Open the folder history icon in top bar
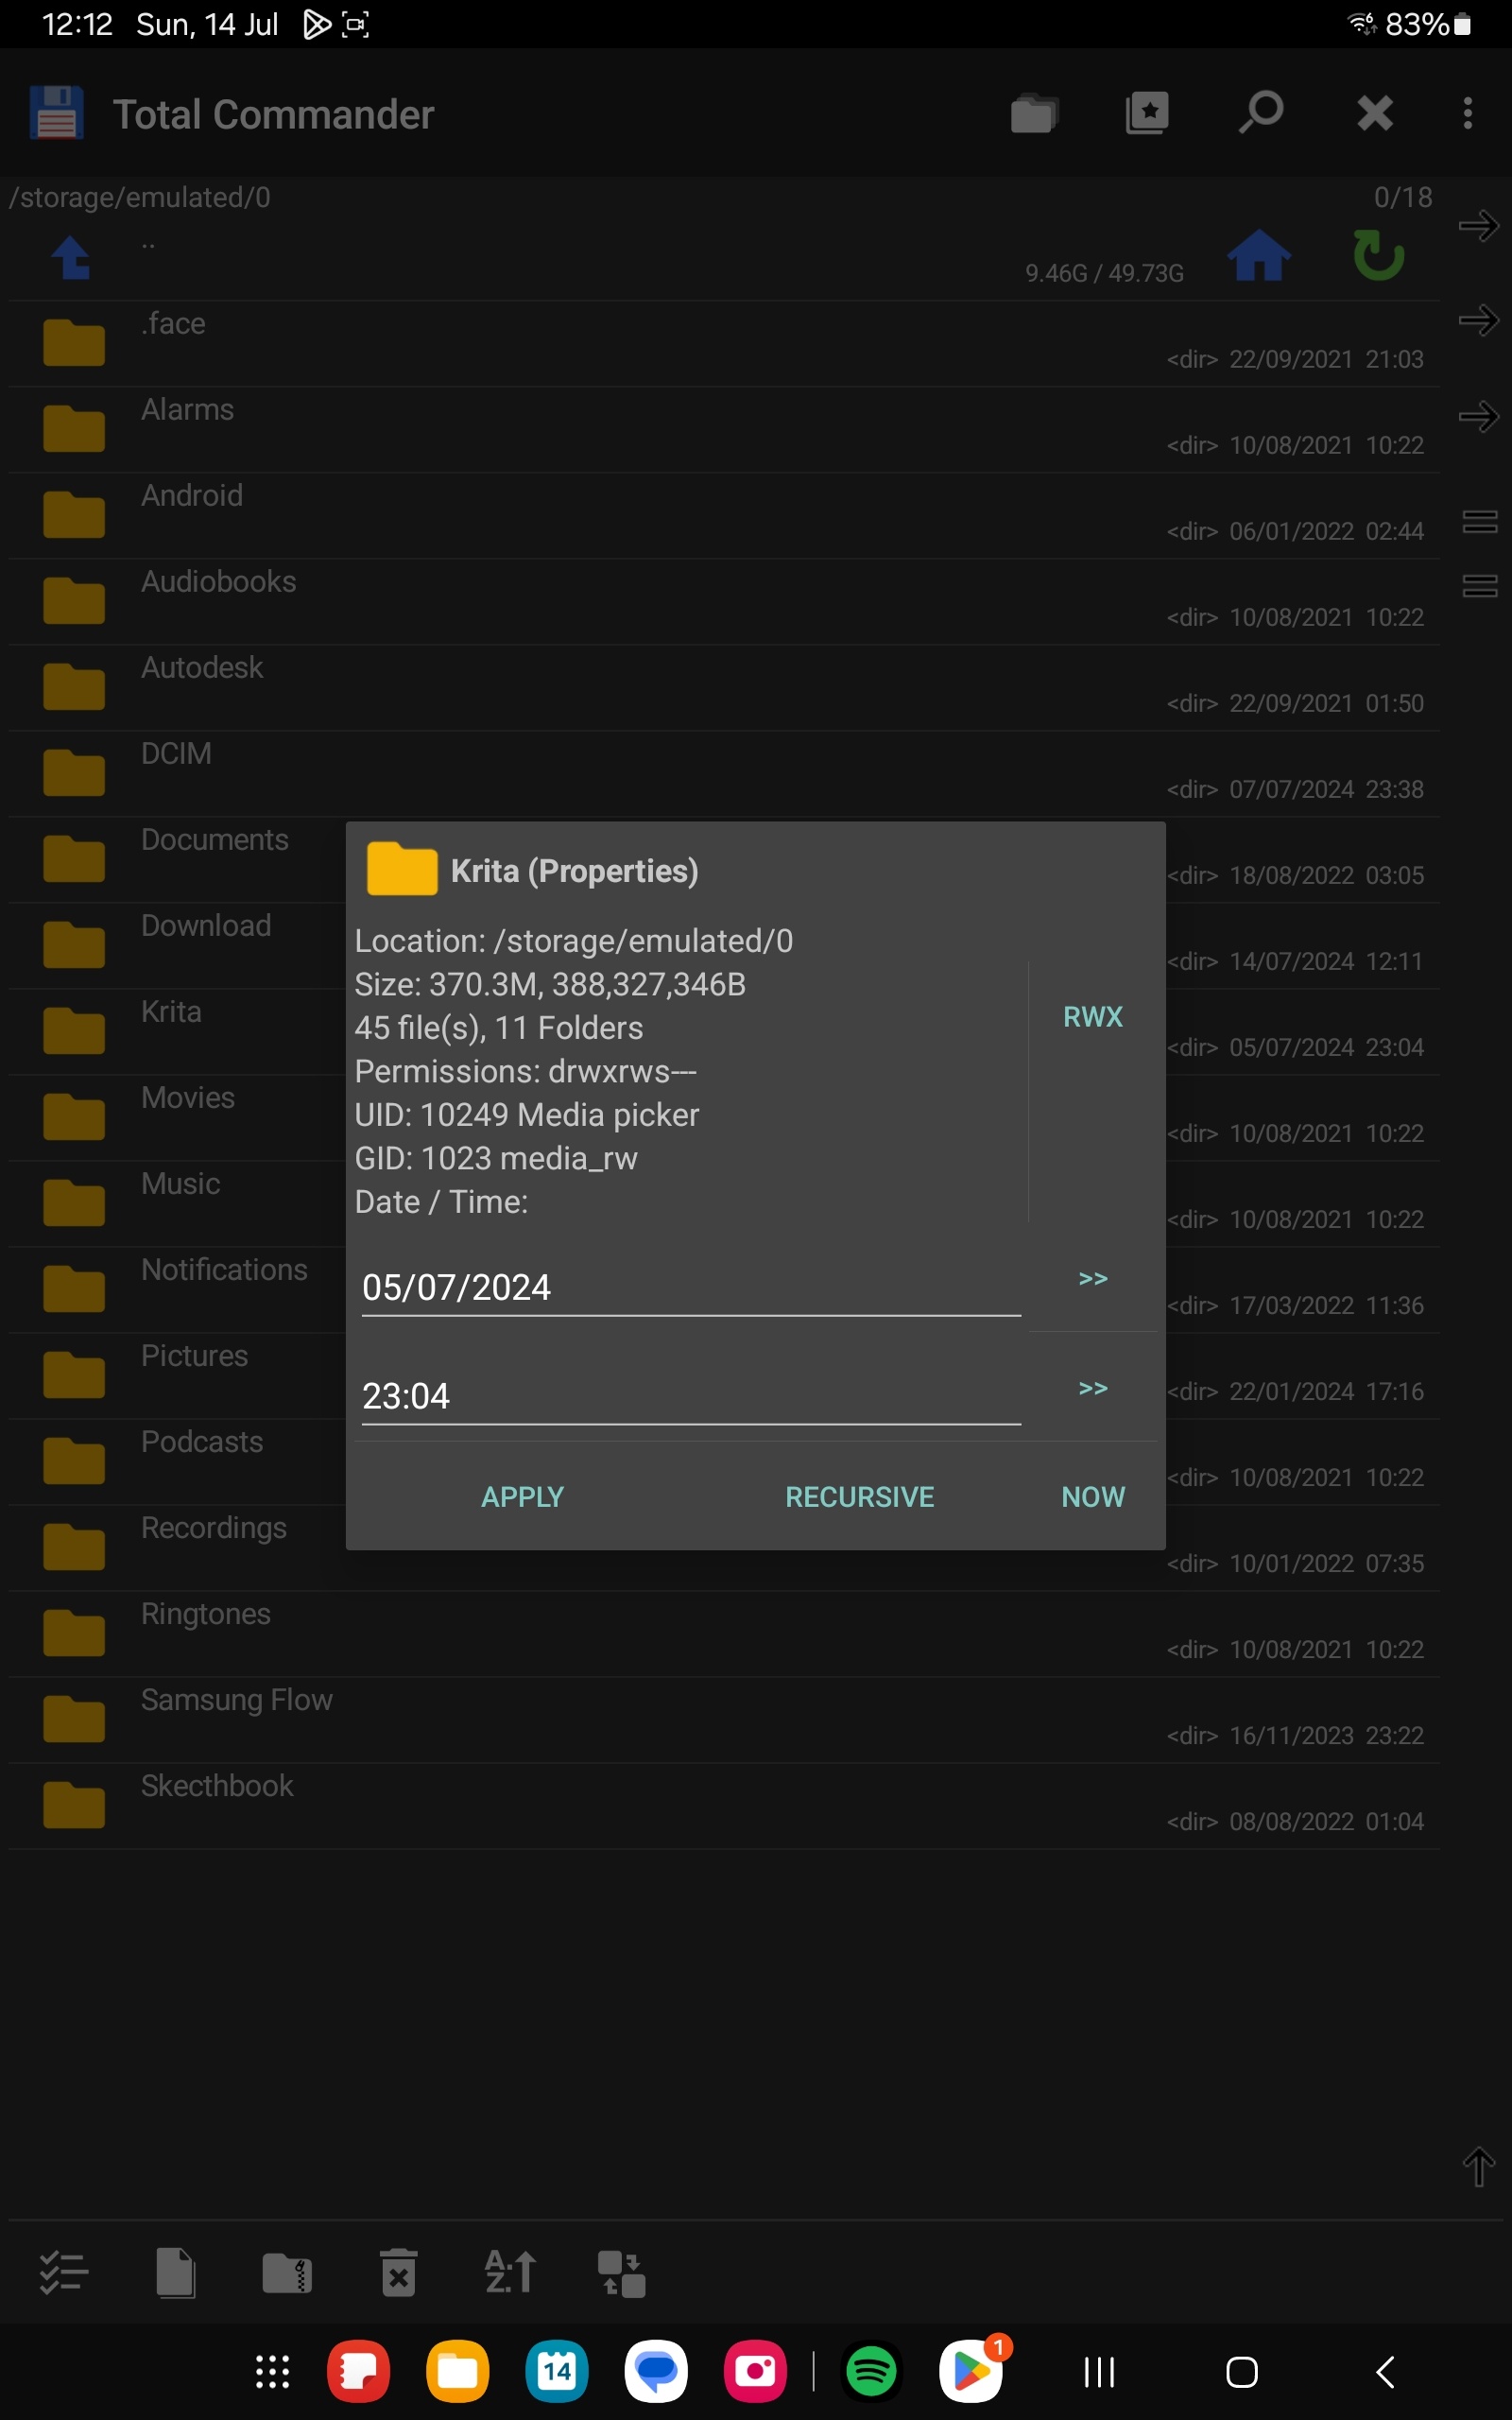Screen dimensions: 1512x2420 coord(1034,113)
